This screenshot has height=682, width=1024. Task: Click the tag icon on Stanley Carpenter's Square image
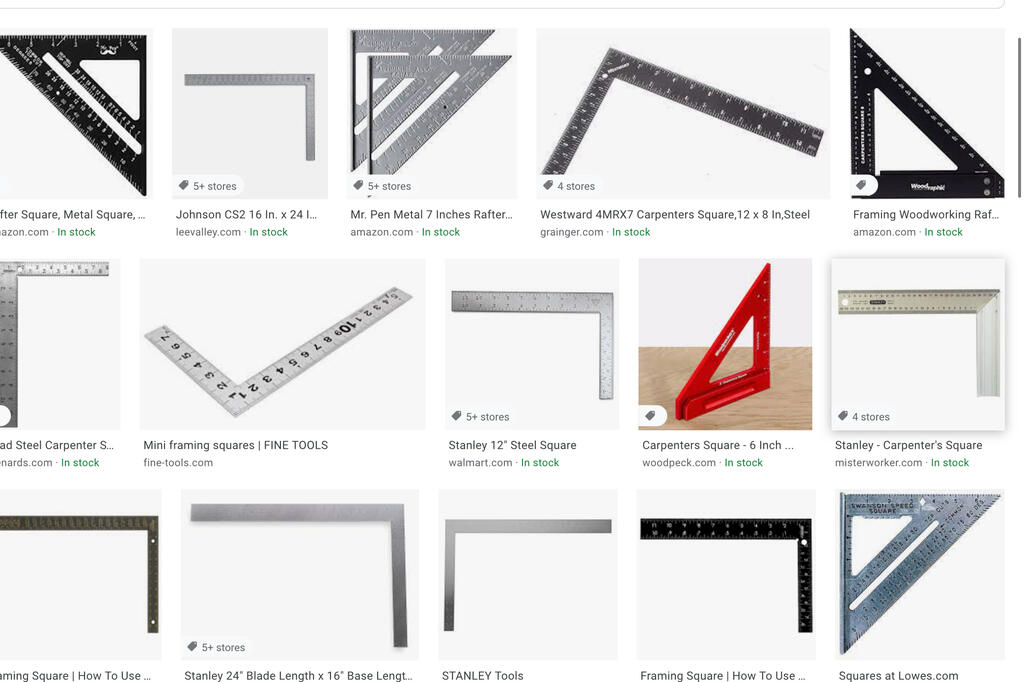click(843, 416)
